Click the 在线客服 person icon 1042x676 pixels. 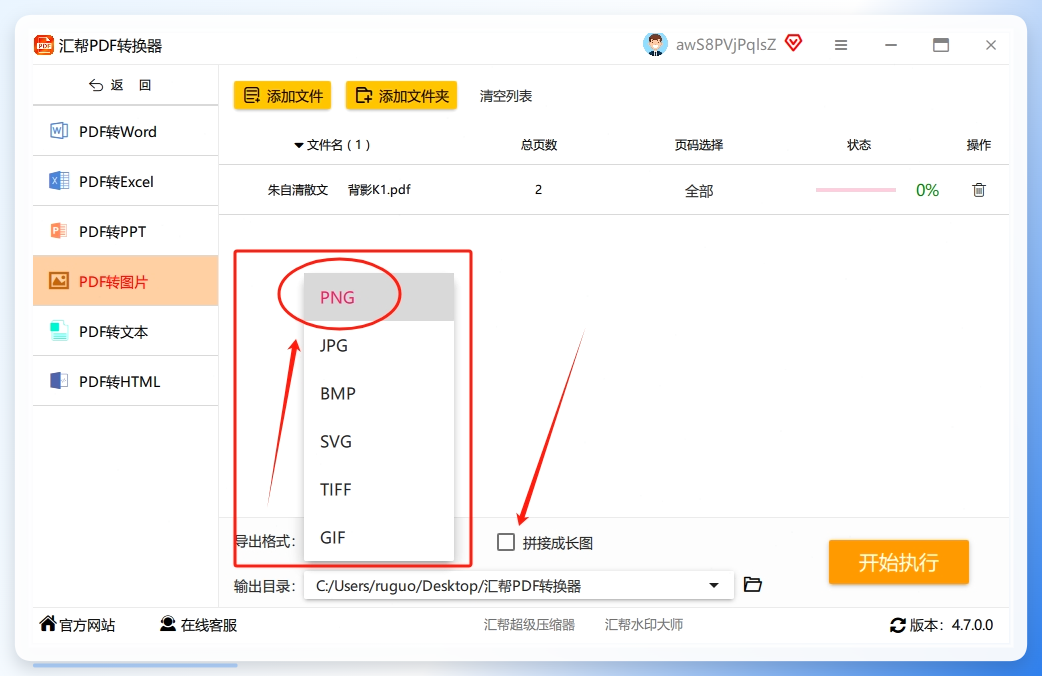pyautogui.click(x=168, y=623)
